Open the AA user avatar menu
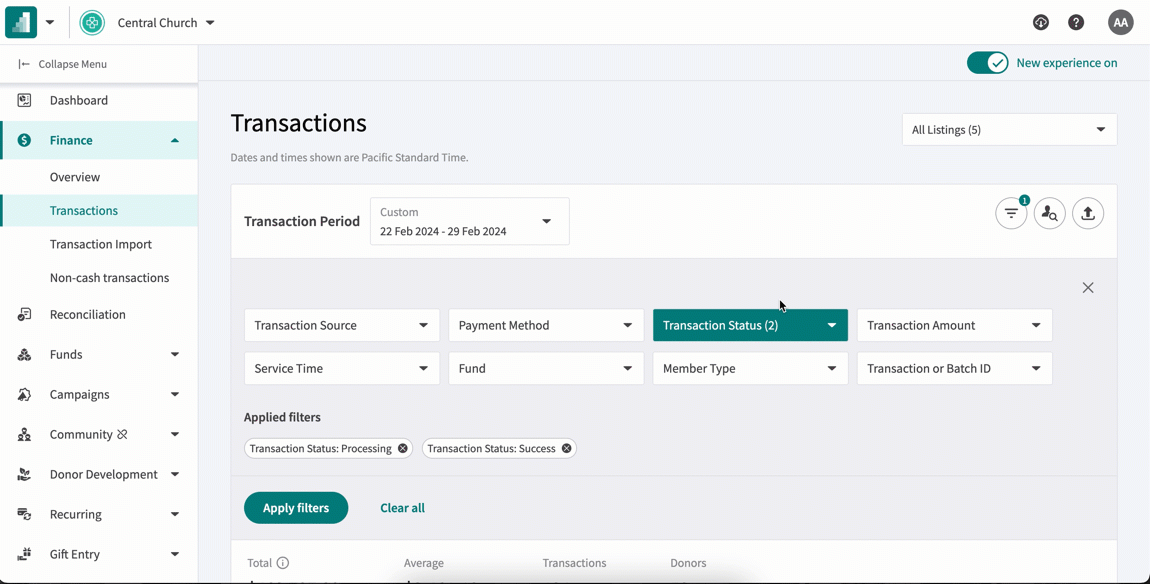1150x584 pixels. coord(1120,22)
